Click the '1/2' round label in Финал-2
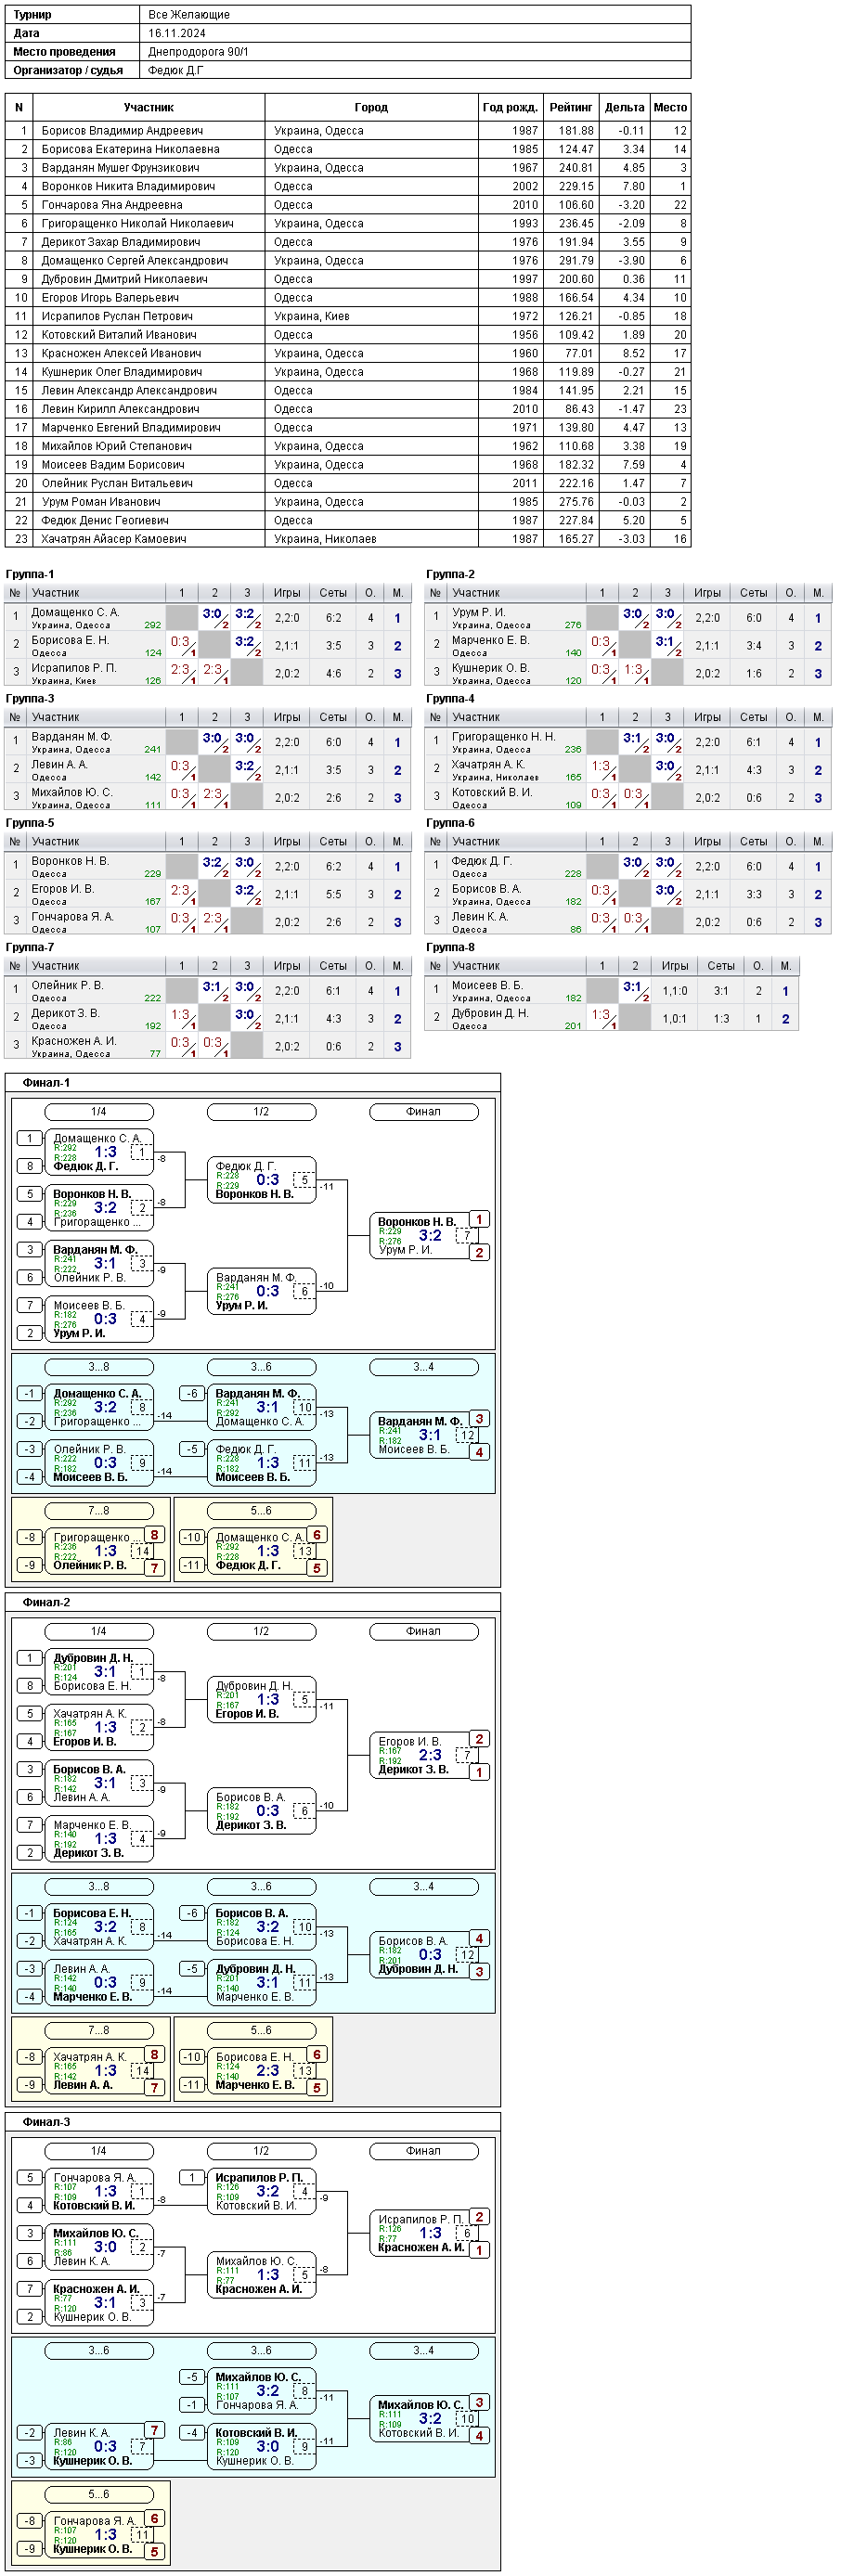Viewport: 841px width, 2576px height. coord(261,1632)
